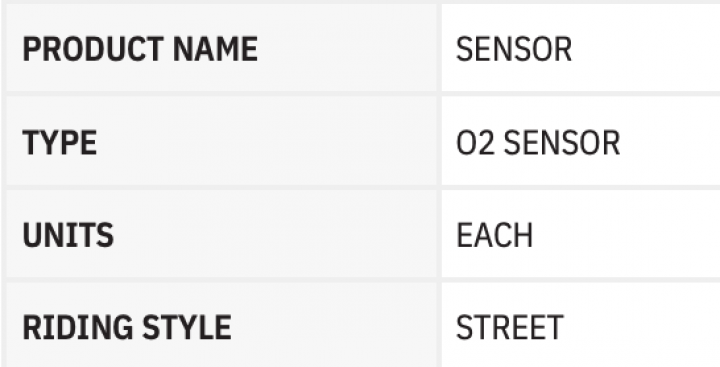Select the EACH units value
The width and height of the screenshot is (720, 367).
[x=494, y=235]
